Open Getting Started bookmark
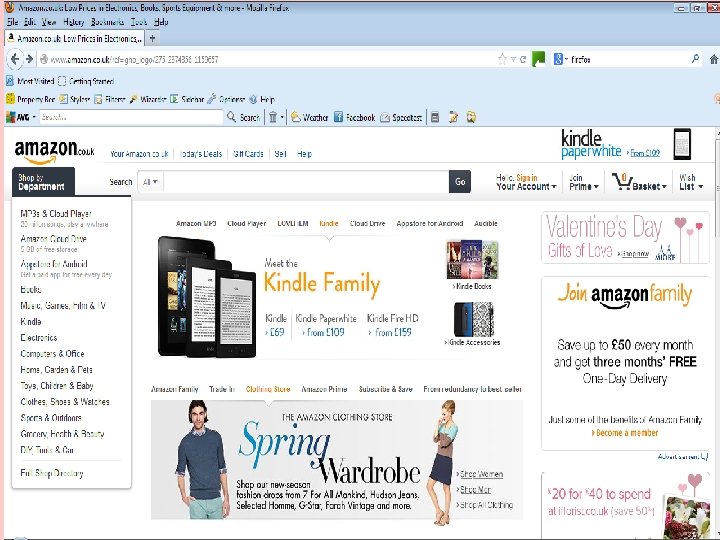Viewport: 720px width, 540px height. 87,81
